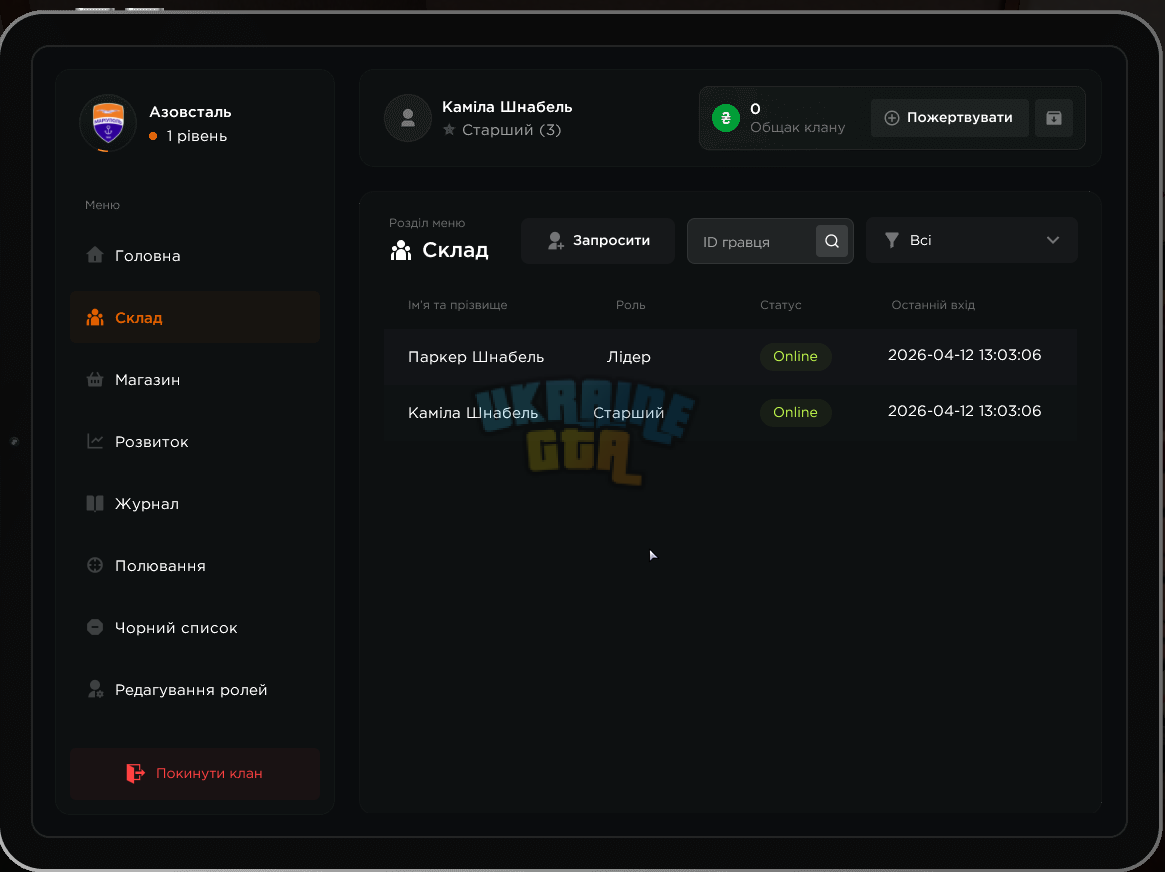The width and height of the screenshot is (1165, 872).
Task: Click the Запросити invite button
Action: pyautogui.click(x=598, y=241)
